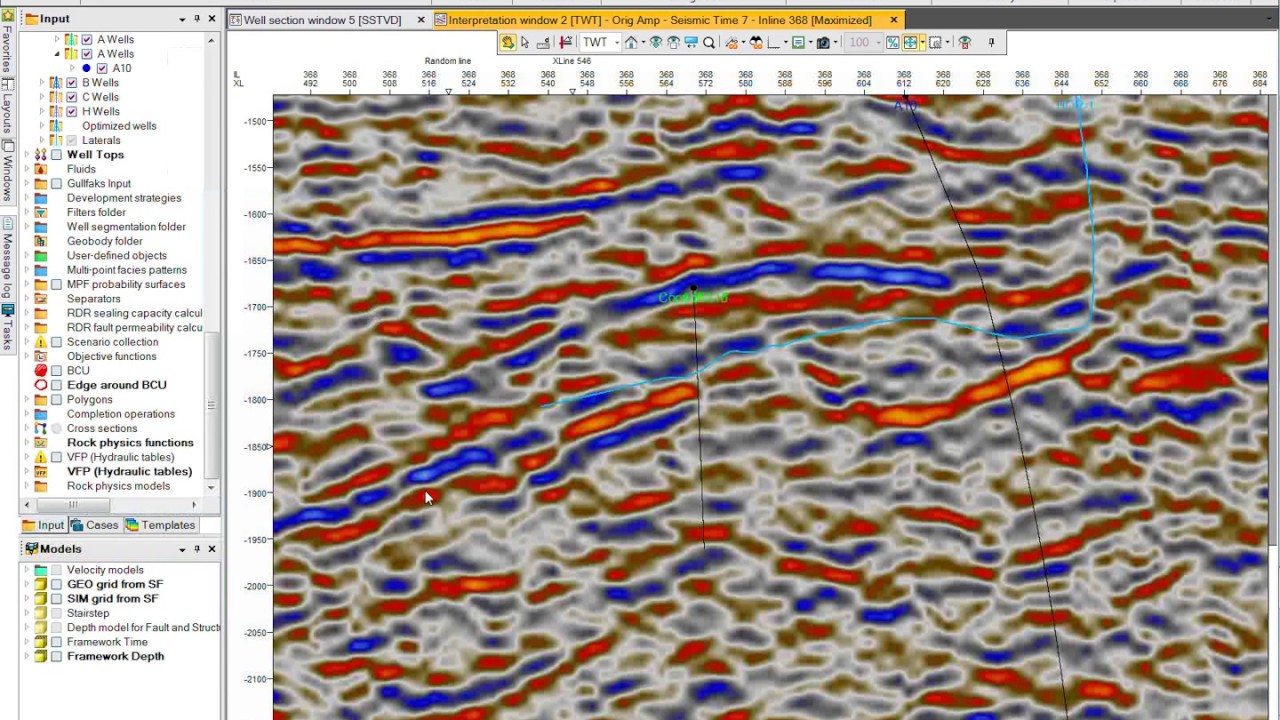Open Favorites side panel tab
Viewport: 1280px width, 720px height.
(7, 42)
